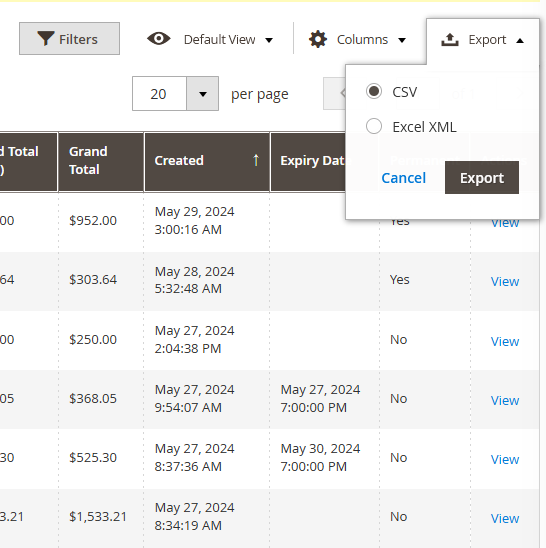
Task: Click the No value in the $525.30 row
Action: tap(398, 457)
